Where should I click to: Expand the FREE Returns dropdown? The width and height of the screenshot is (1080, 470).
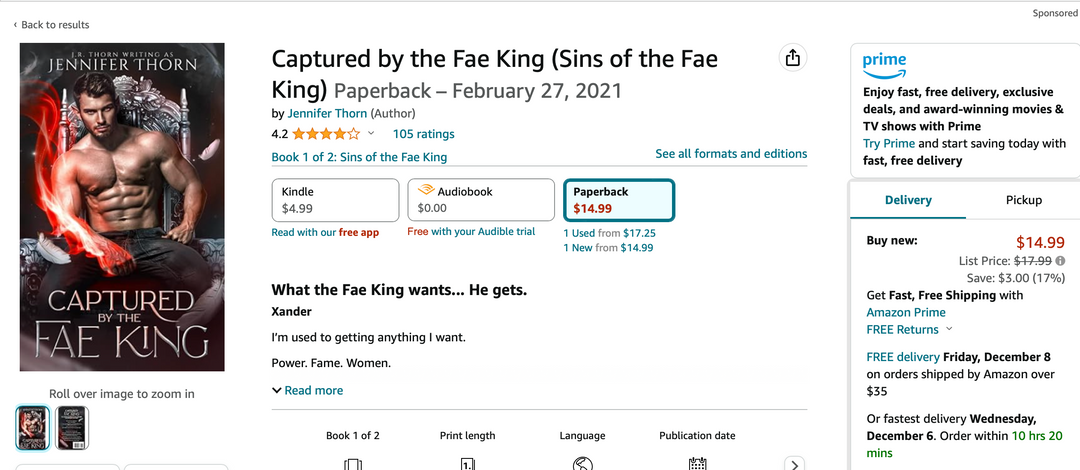click(x=949, y=329)
